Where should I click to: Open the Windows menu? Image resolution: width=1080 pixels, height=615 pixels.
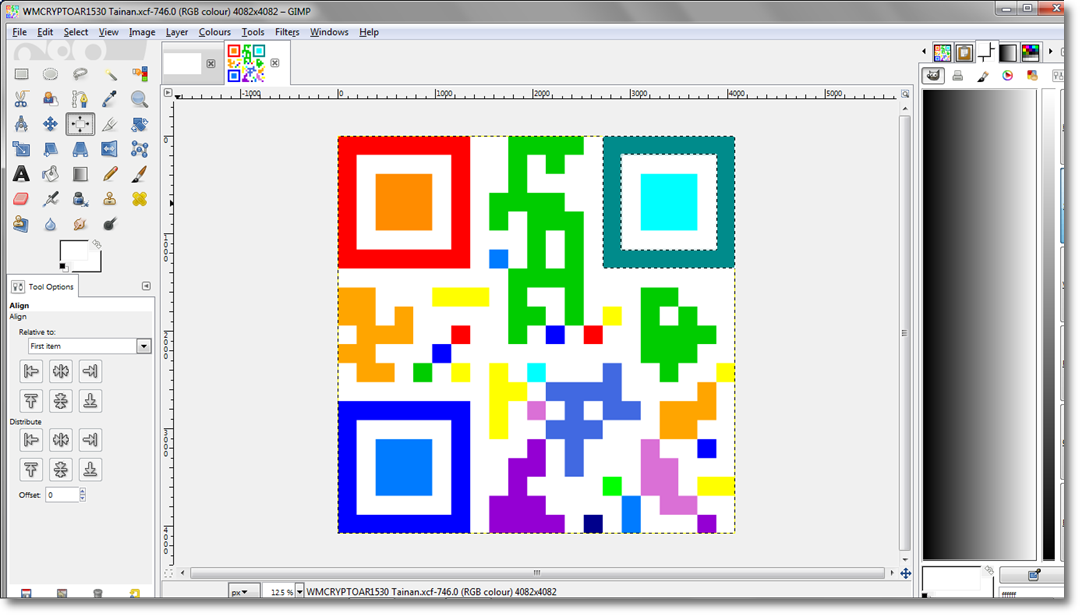tap(329, 32)
